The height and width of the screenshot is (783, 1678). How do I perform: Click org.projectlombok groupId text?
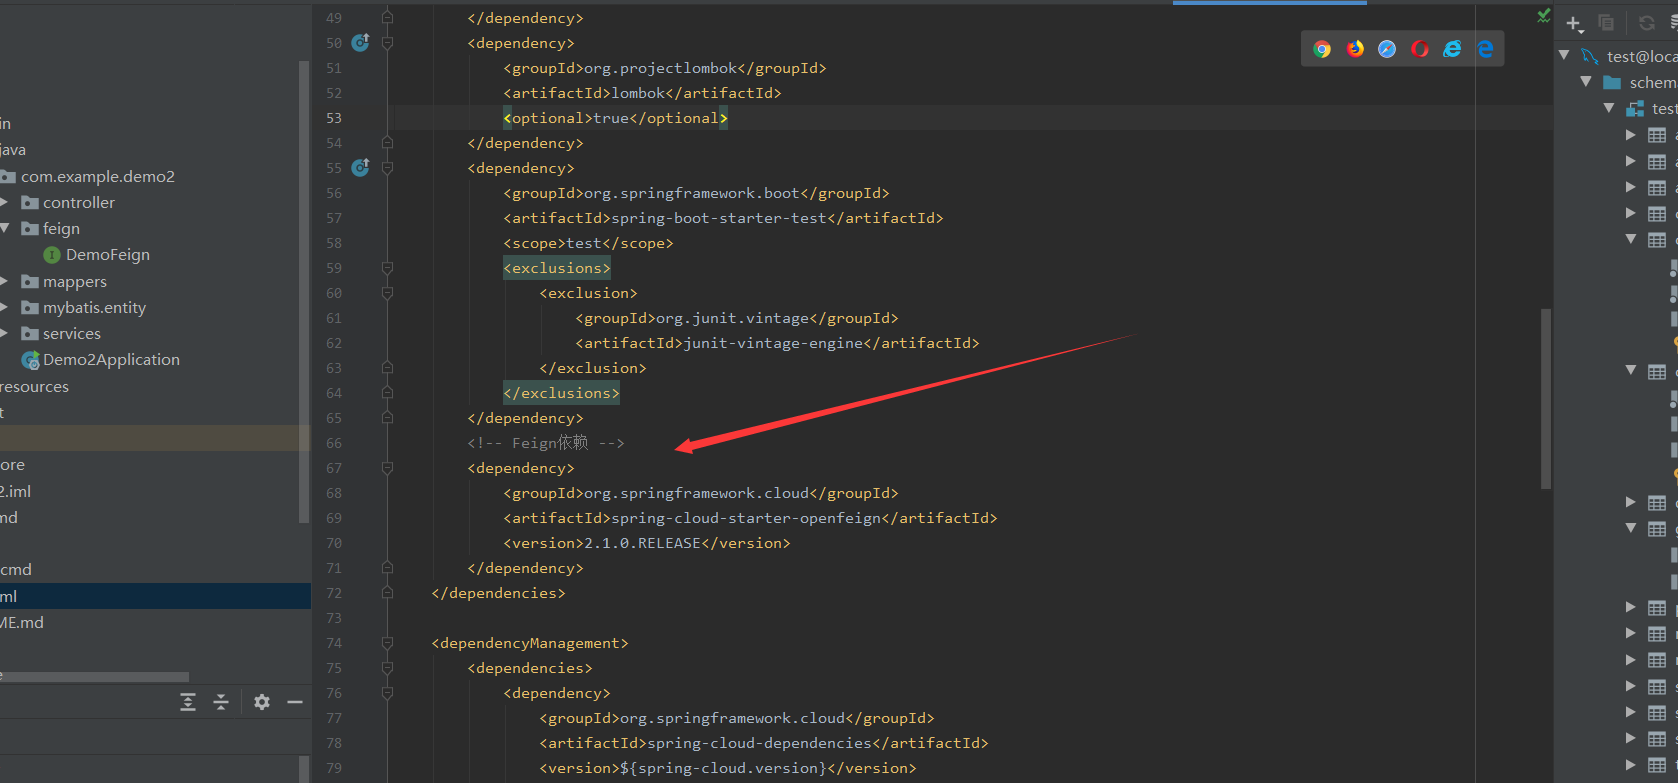tap(661, 68)
